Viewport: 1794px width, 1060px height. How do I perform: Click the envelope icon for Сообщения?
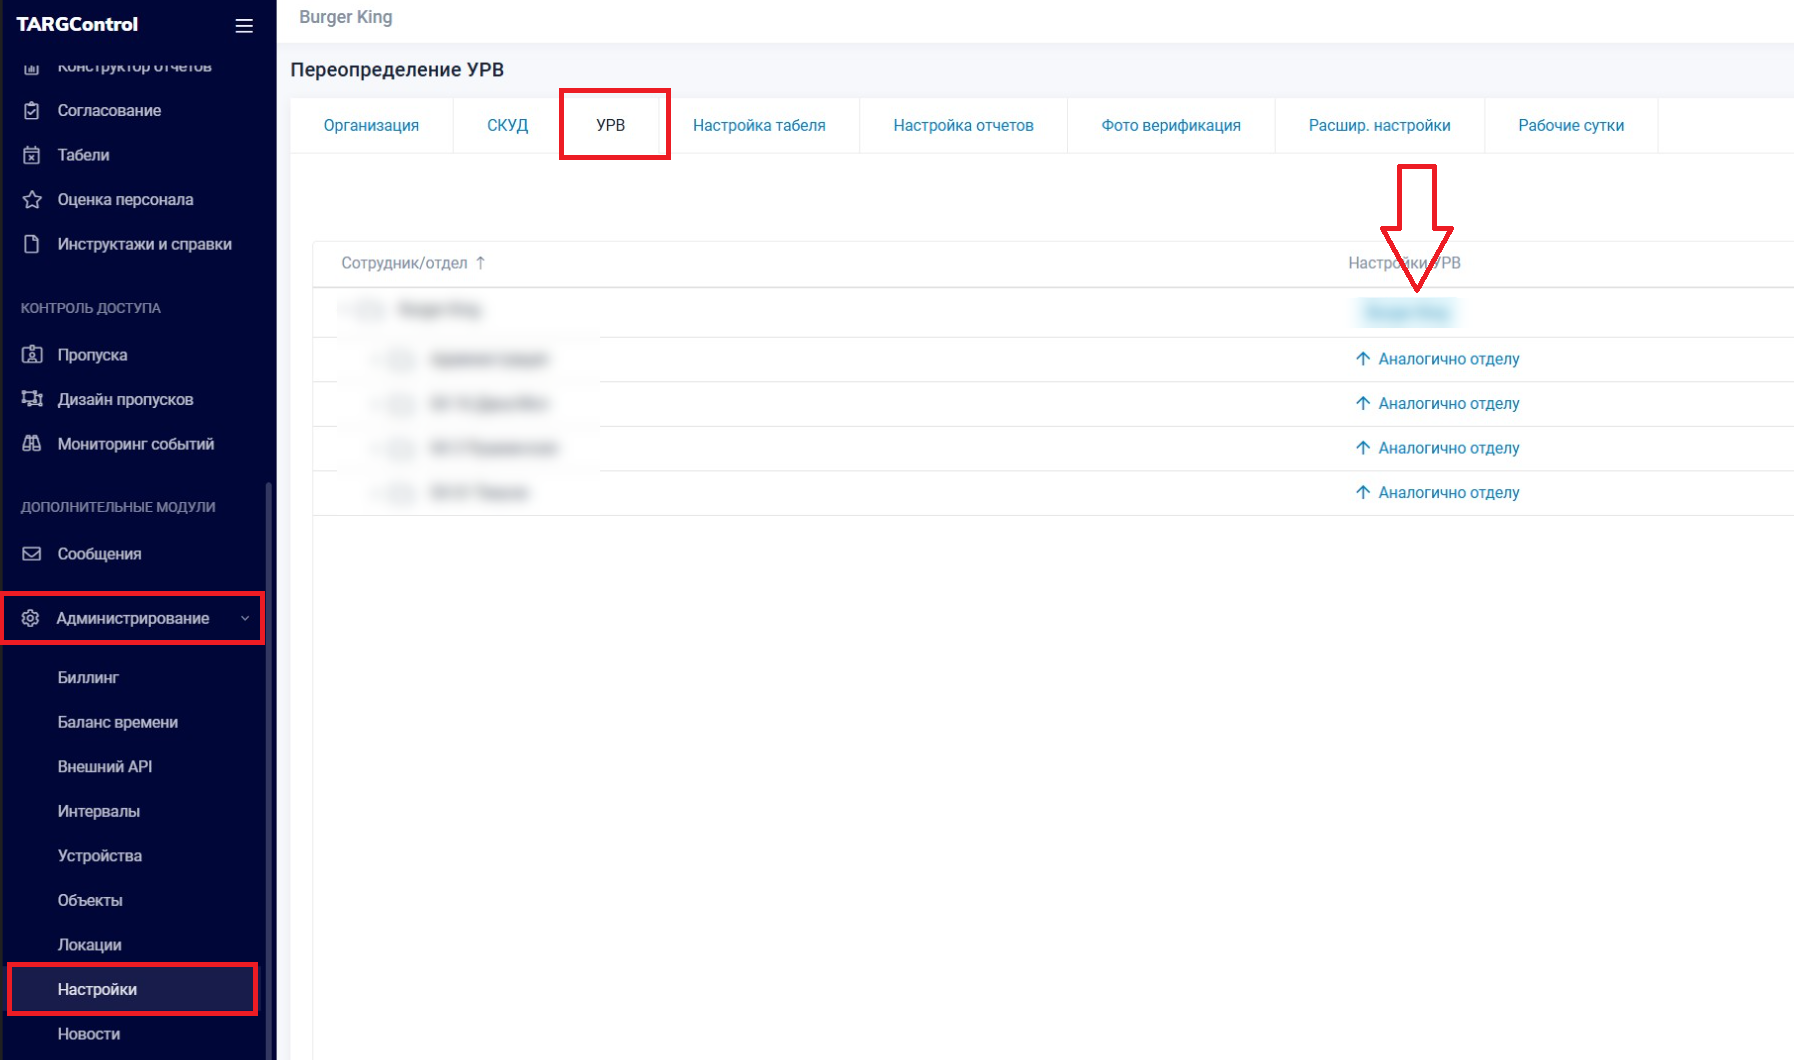(x=32, y=554)
